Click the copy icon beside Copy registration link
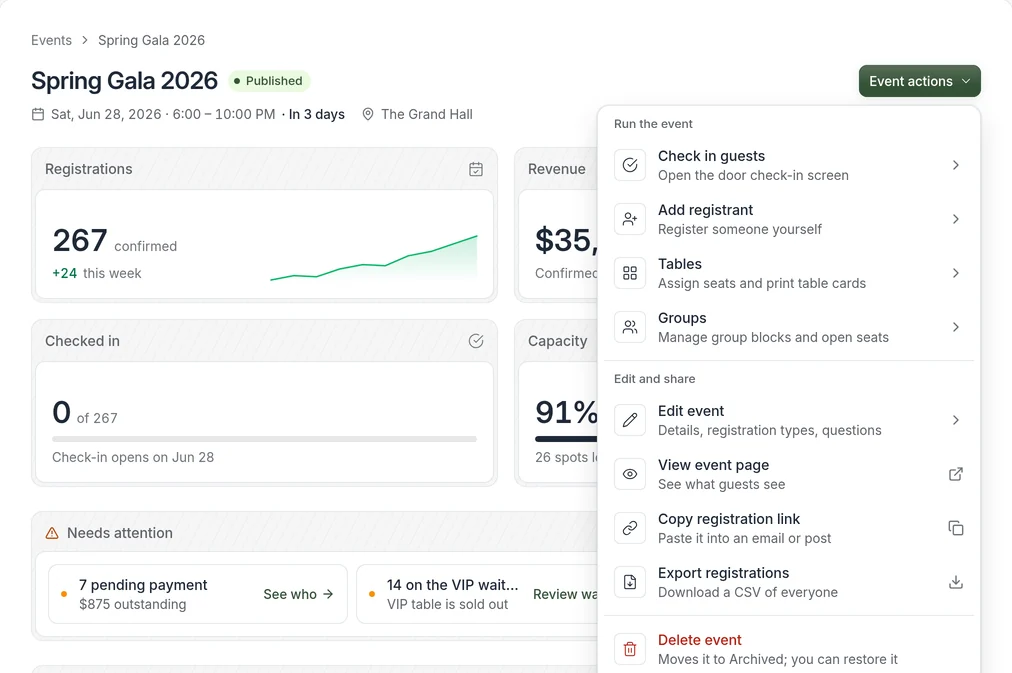The width and height of the screenshot is (1012, 673). point(956,528)
